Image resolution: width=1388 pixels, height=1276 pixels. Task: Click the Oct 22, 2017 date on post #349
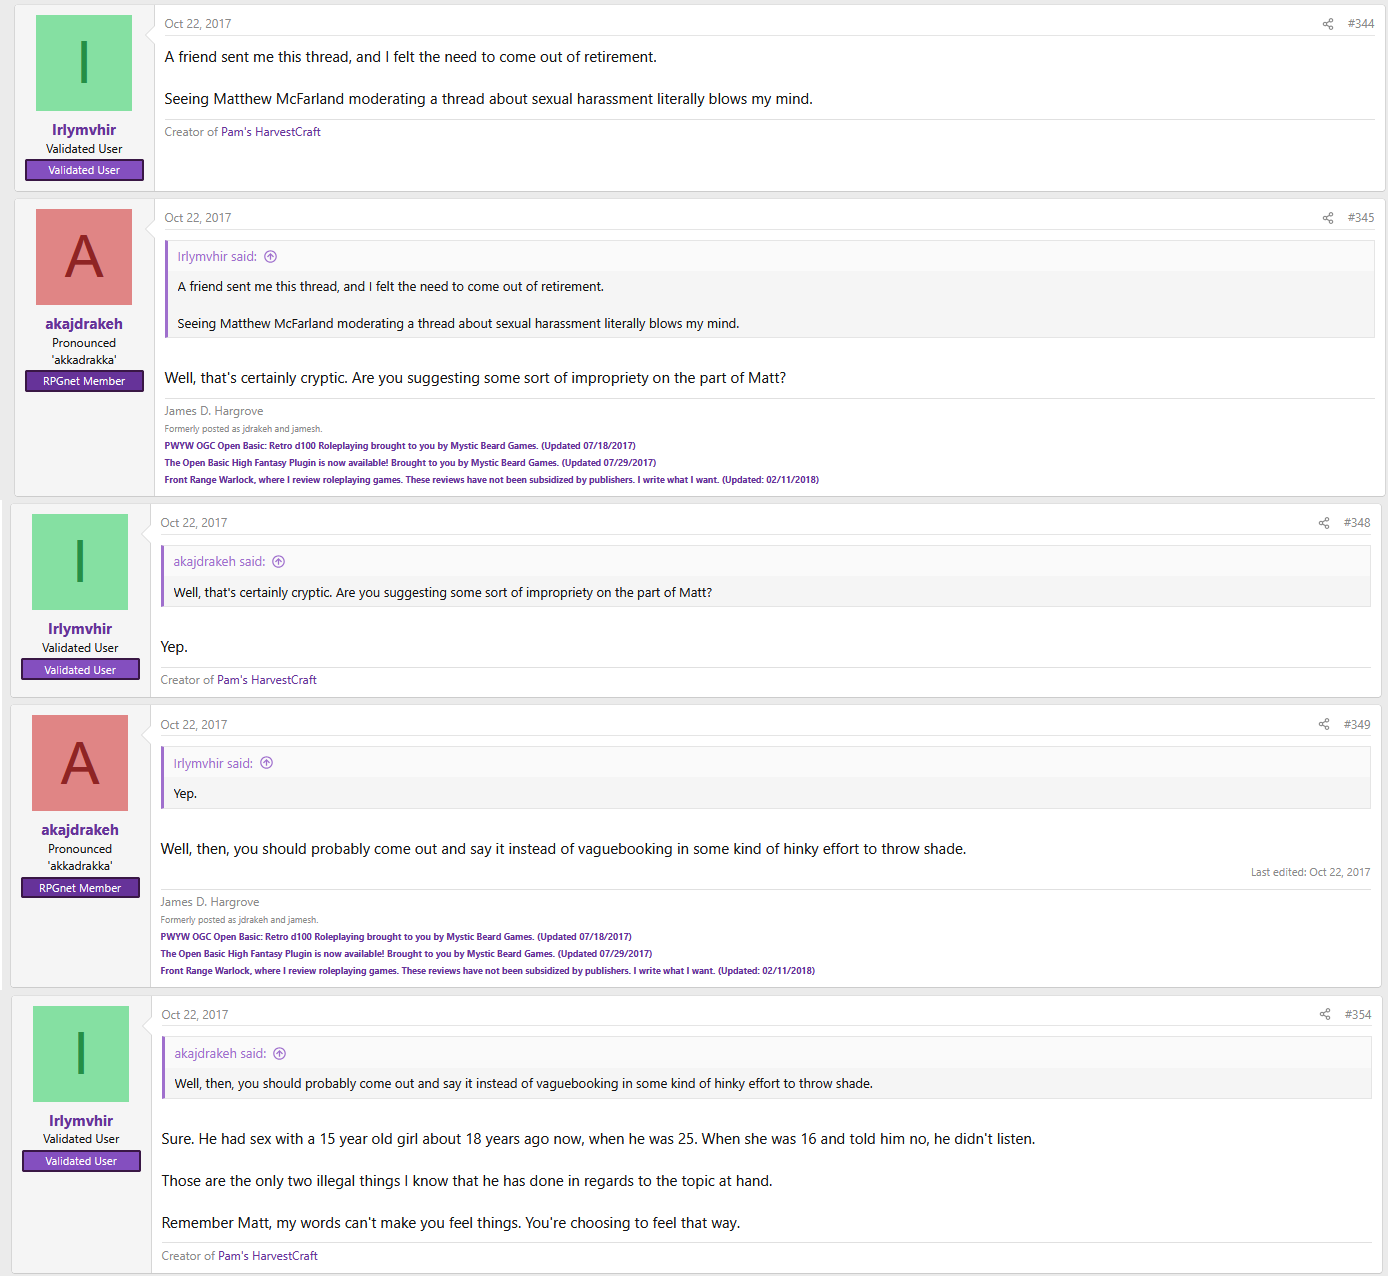[x=194, y=725]
